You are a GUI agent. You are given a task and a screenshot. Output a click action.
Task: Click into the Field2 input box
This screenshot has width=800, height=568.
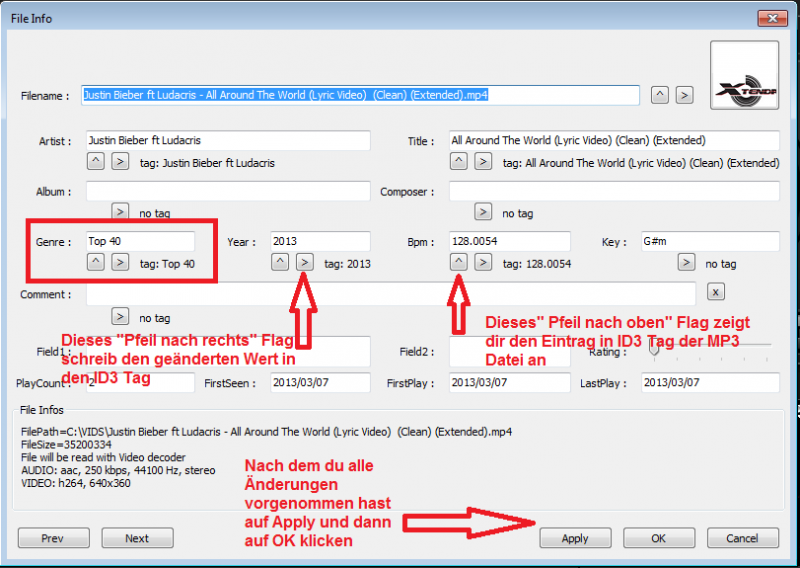tap(510, 351)
